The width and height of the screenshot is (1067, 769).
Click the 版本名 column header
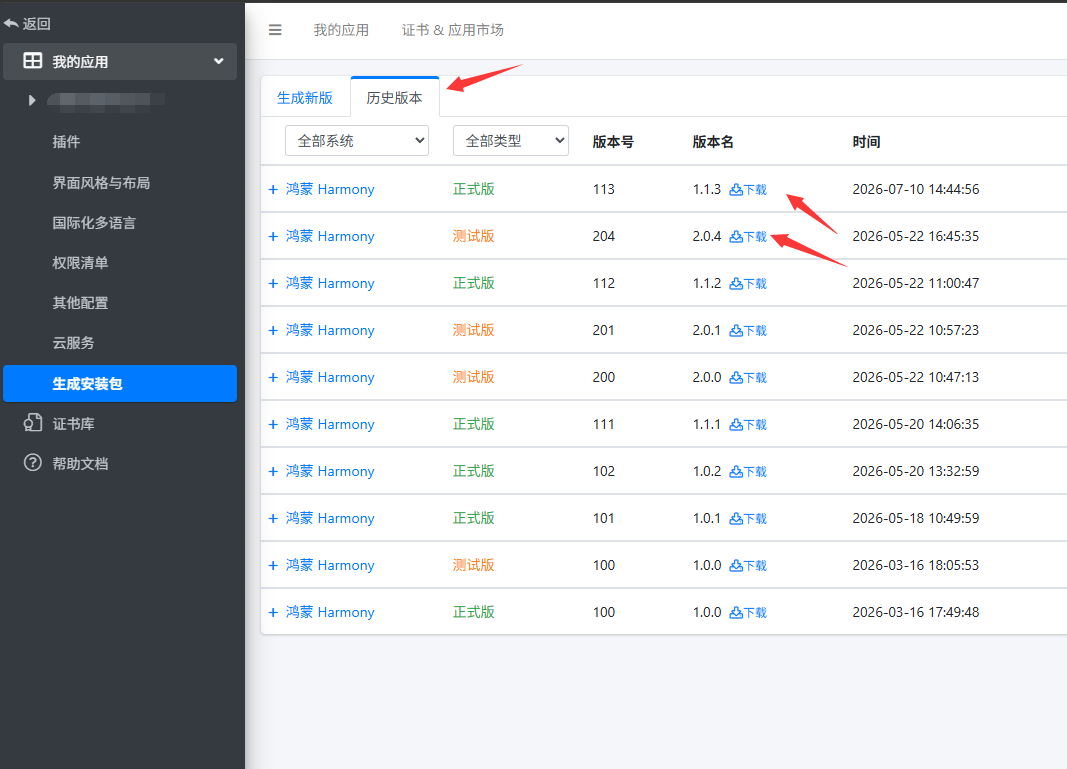pyautogui.click(x=713, y=142)
